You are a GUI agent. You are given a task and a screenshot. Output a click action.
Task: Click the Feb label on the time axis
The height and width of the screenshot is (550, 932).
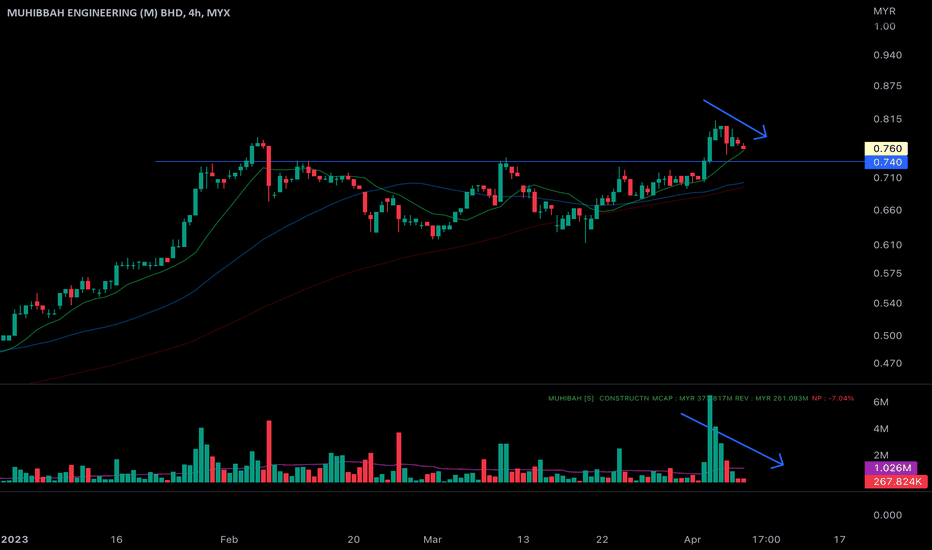coord(229,540)
